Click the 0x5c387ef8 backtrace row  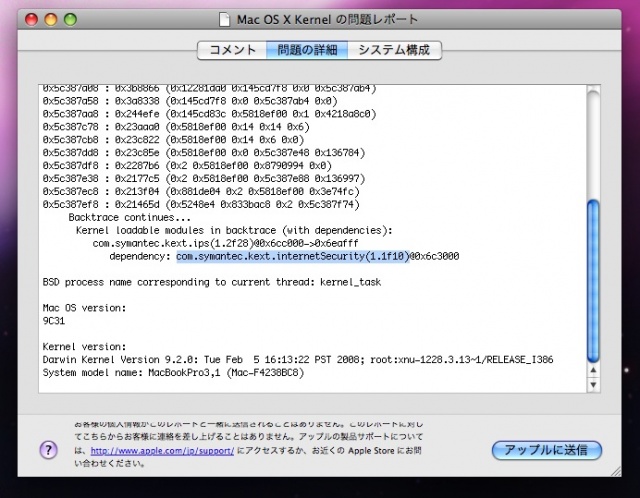coord(201,205)
